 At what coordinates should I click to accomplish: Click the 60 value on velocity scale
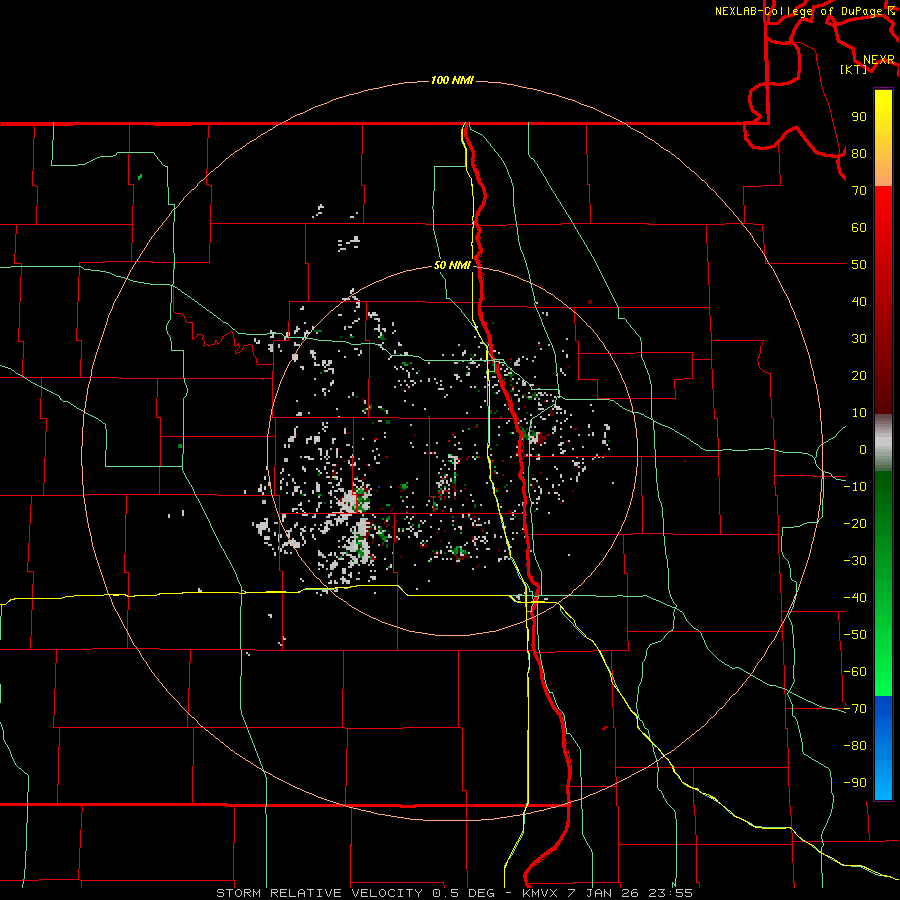(859, 227)
